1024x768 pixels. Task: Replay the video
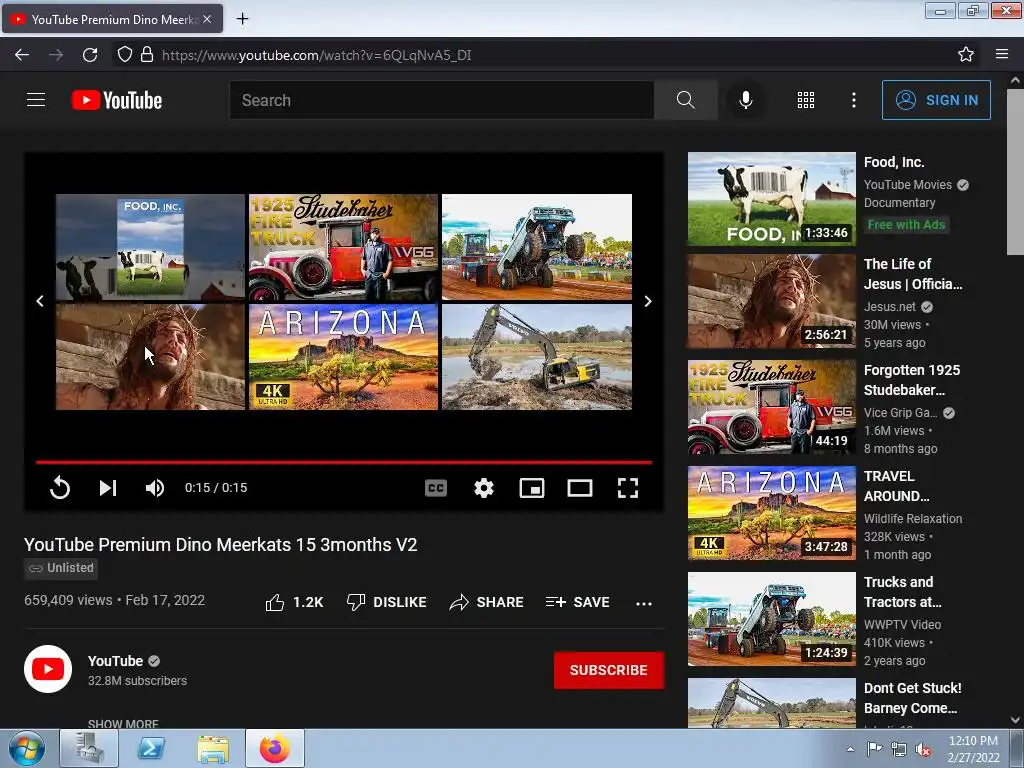(x=59, y=488)
